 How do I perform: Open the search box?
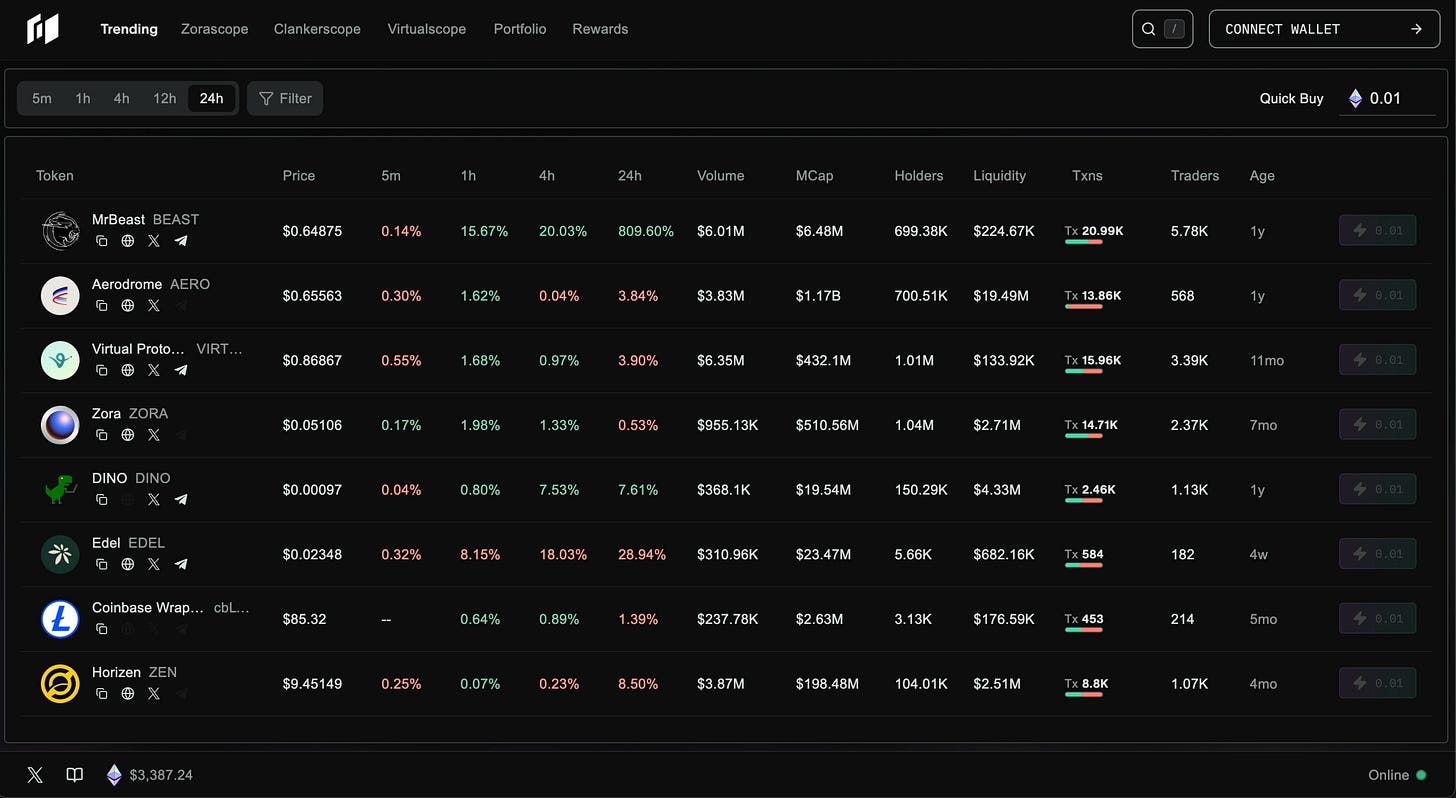[x=1163, y=29]
